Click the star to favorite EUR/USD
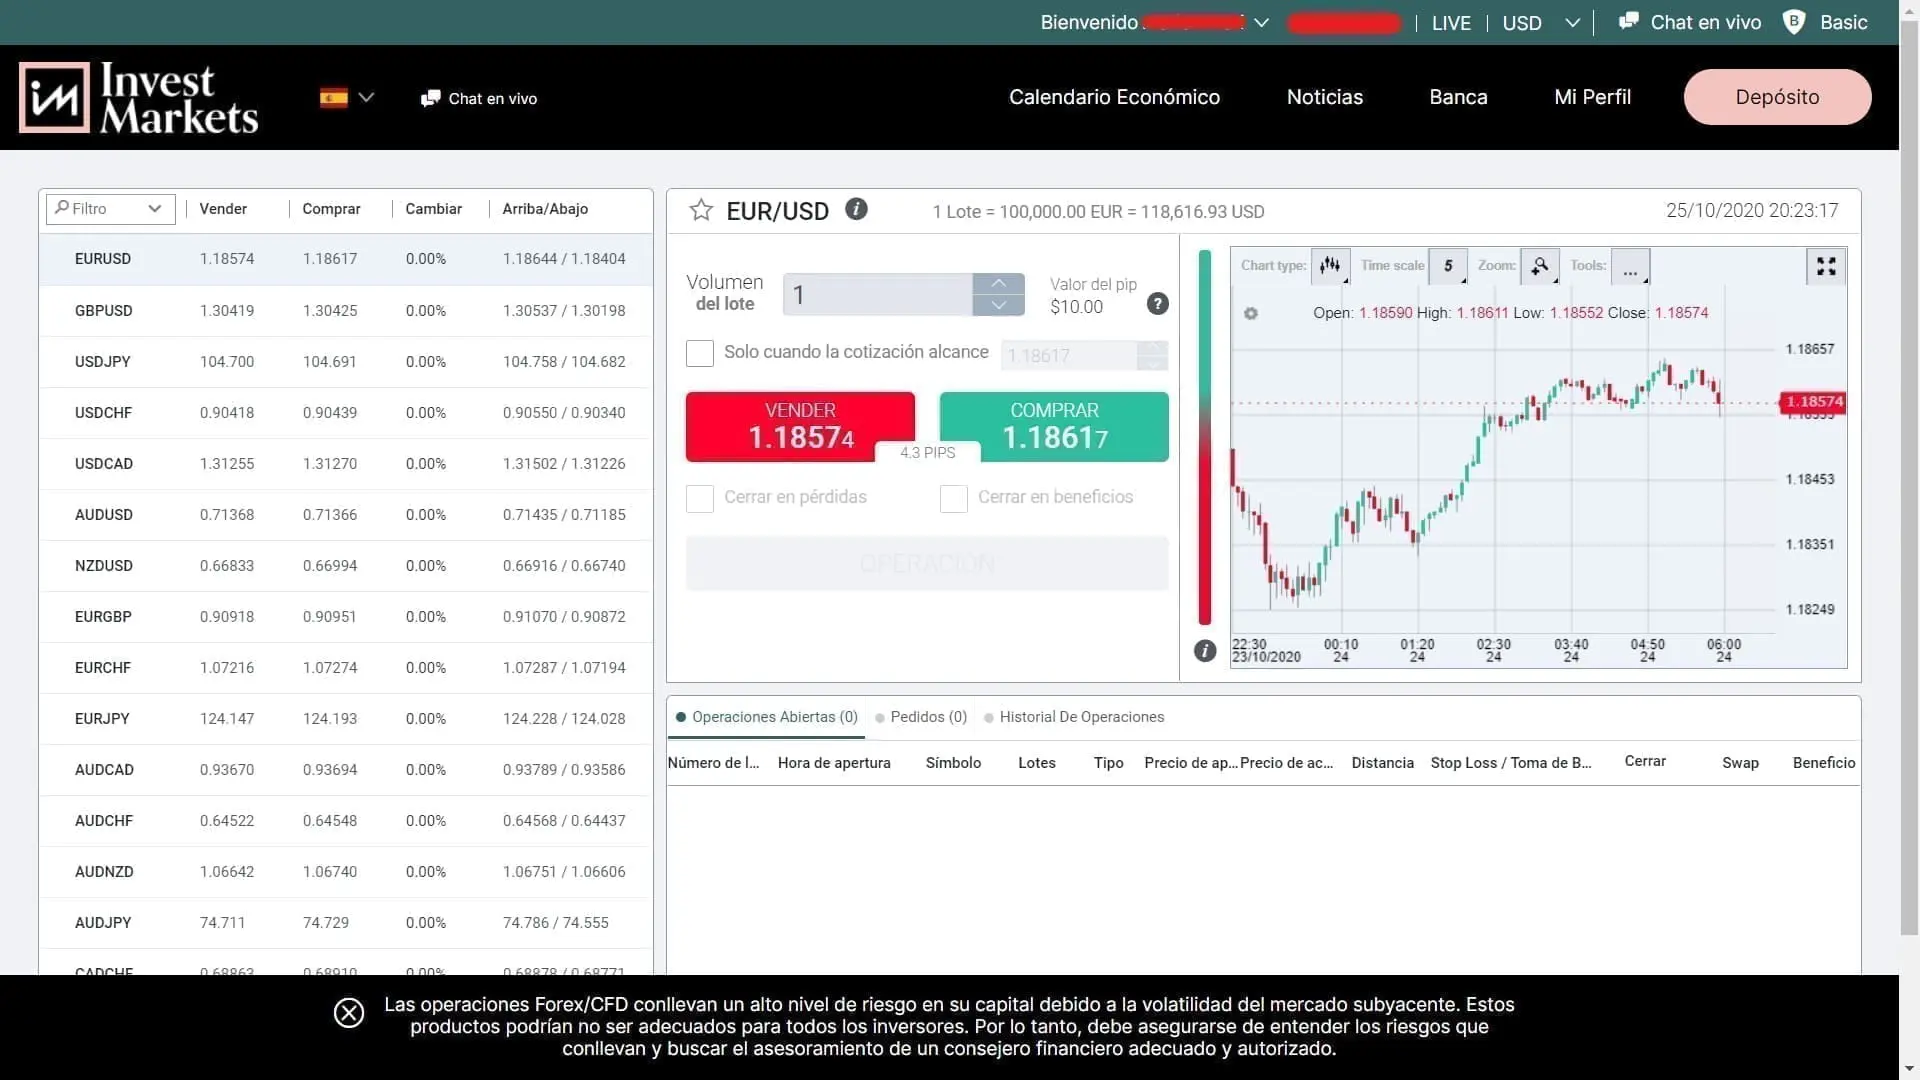The height and width of the screenshot is (1080, 1920). (x=700, y=210)
